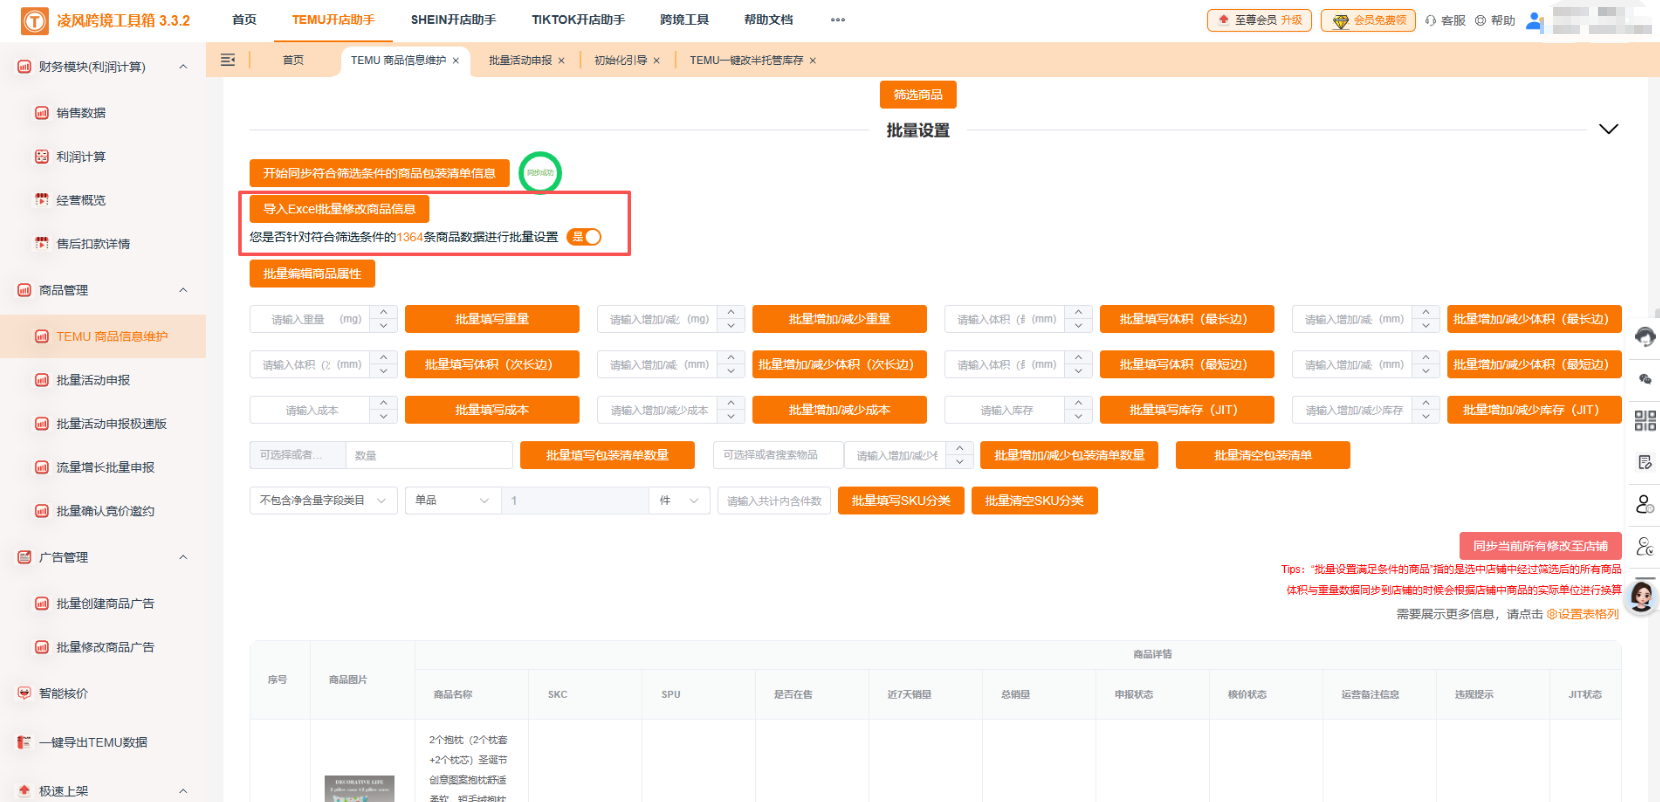The height and width of the screenshot is (802, 1660).
Task: Click 批量编辑商品属性 button
Action: click(x=312, y=273)
